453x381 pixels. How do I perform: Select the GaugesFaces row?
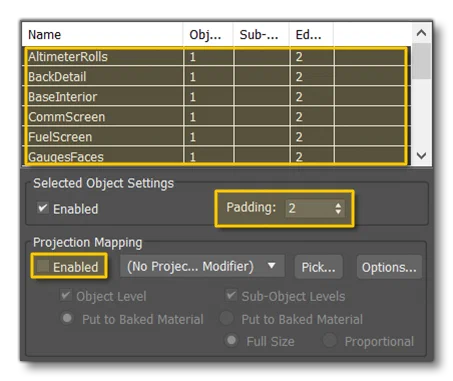217,156
